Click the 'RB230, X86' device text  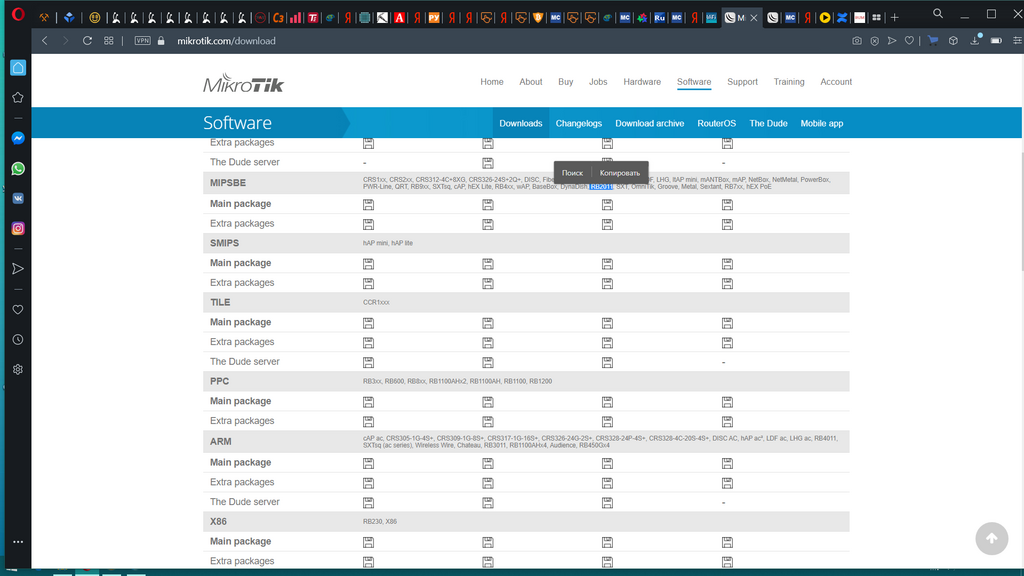(x=379, y=522)
